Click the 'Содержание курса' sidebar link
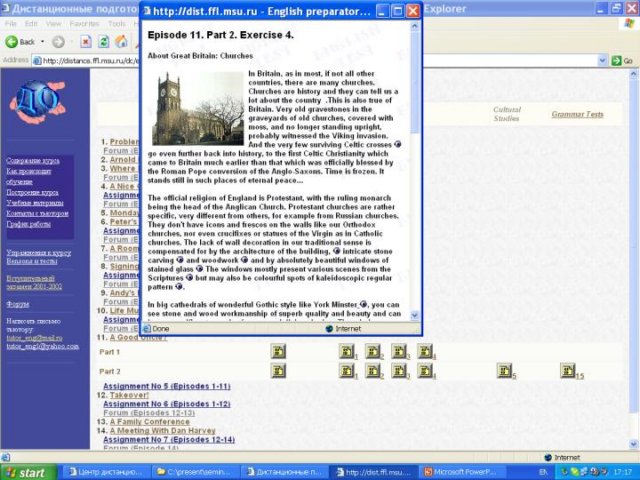Viewport: 640px width, 480px height. [33, 161]
